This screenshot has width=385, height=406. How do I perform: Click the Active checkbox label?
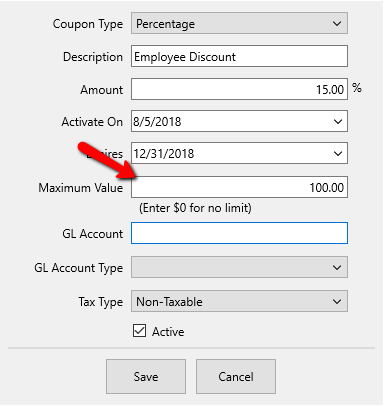point(168,332)
